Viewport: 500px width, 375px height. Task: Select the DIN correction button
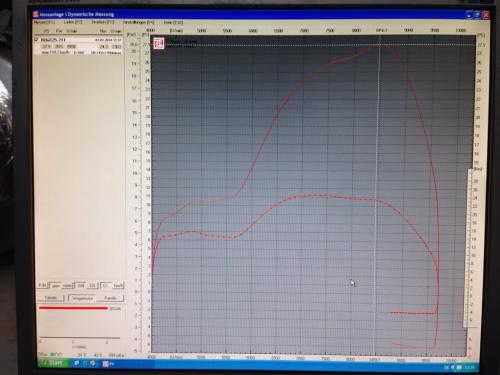tap(81, 286)
